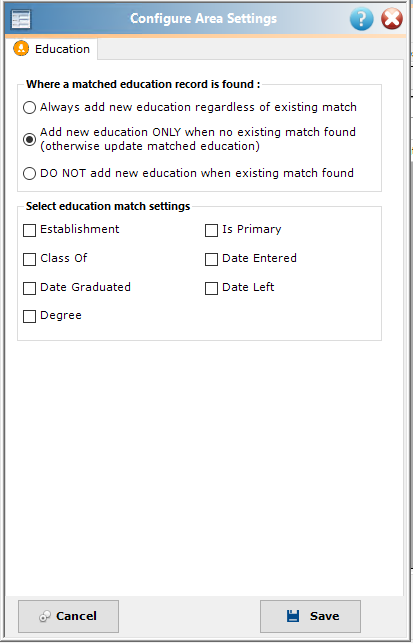Click the orange Education tab icon
Screen dimensions: 413x643
(21, 48)
